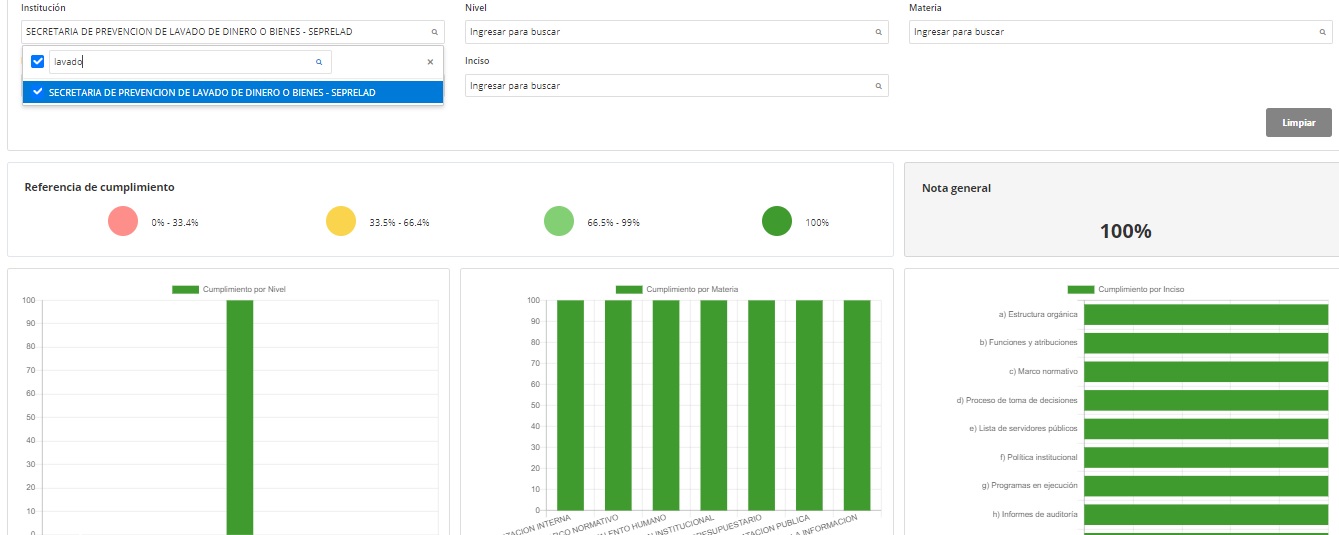Click the 'e) Lista de servidores públicos' axis label
Viewport: 1339px width, 535px height.
point(1023,428)
